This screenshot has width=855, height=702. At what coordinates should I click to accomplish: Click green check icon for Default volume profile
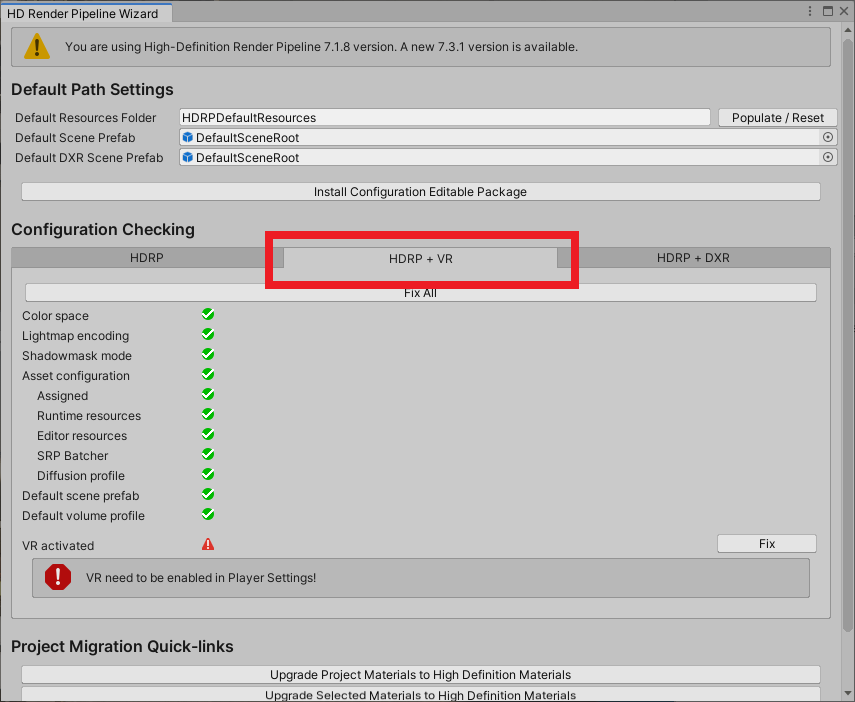208,514
